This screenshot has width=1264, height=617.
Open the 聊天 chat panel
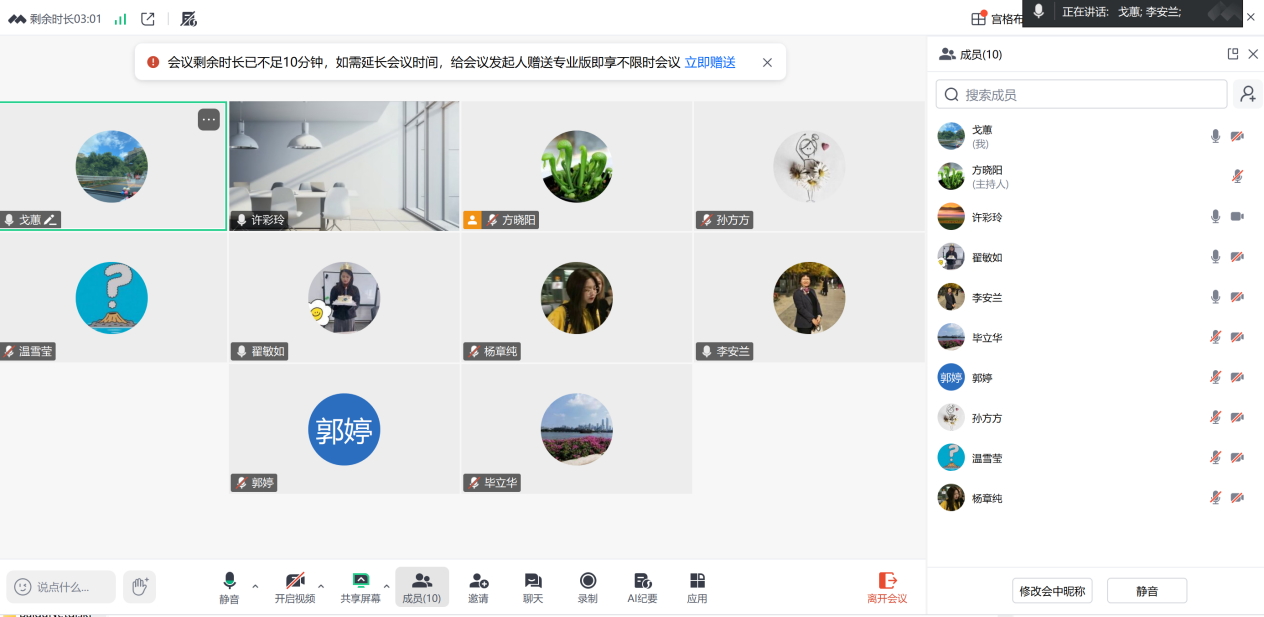pyautogui.click(x=533, y=587)
